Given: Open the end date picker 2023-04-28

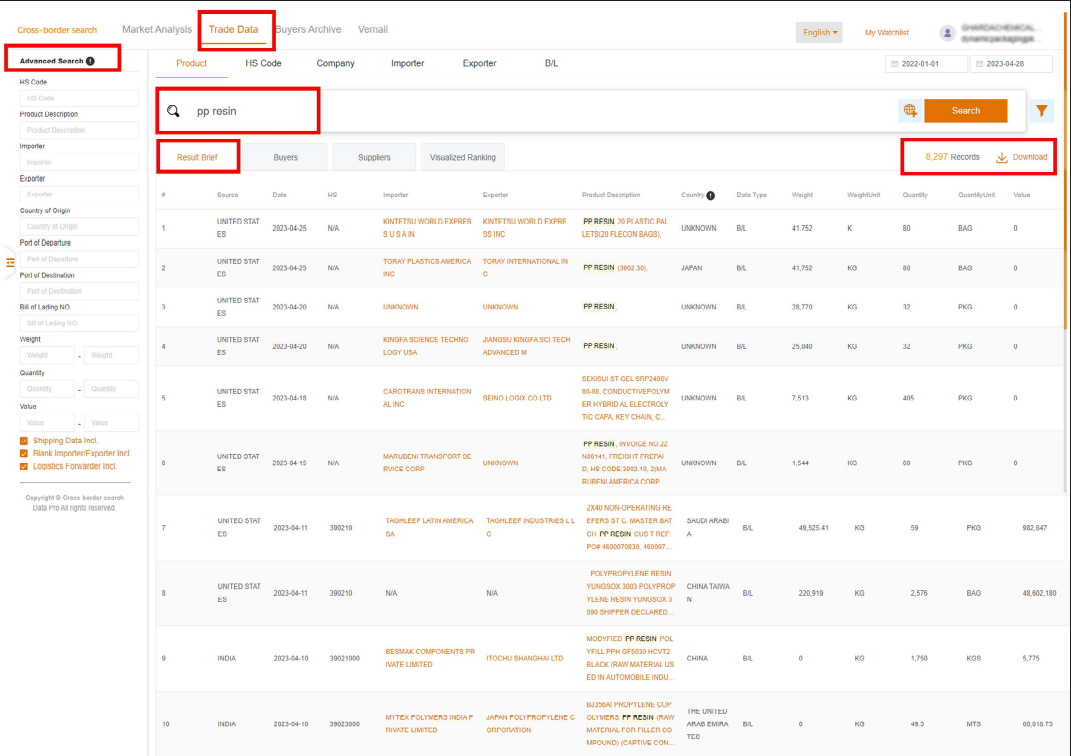Looking at the screenshot, I should point(1011,64).
